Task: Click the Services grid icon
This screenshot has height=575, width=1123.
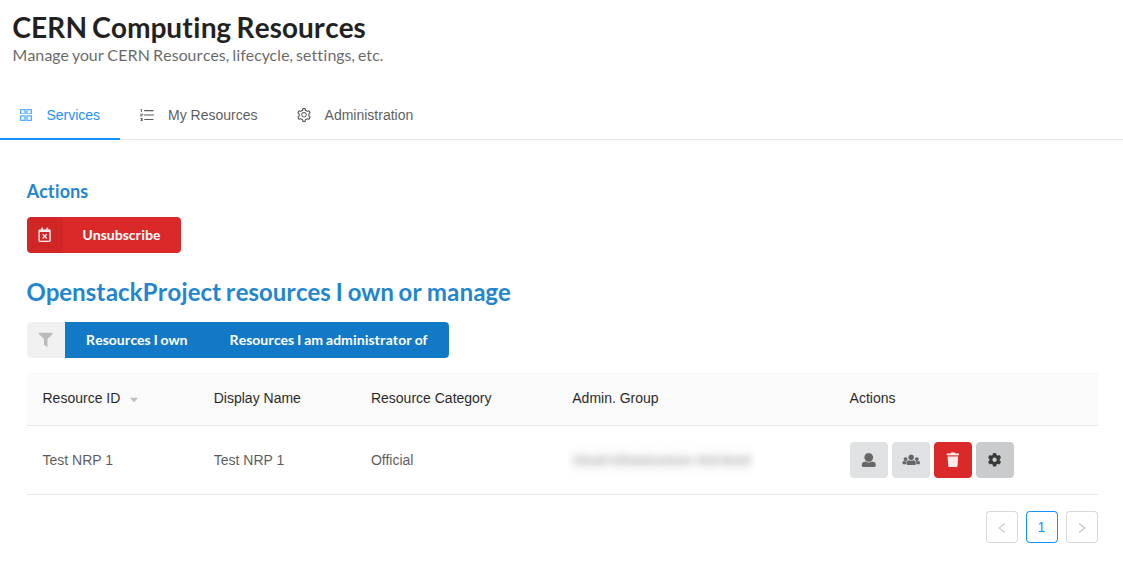Action: coord(26,115)
